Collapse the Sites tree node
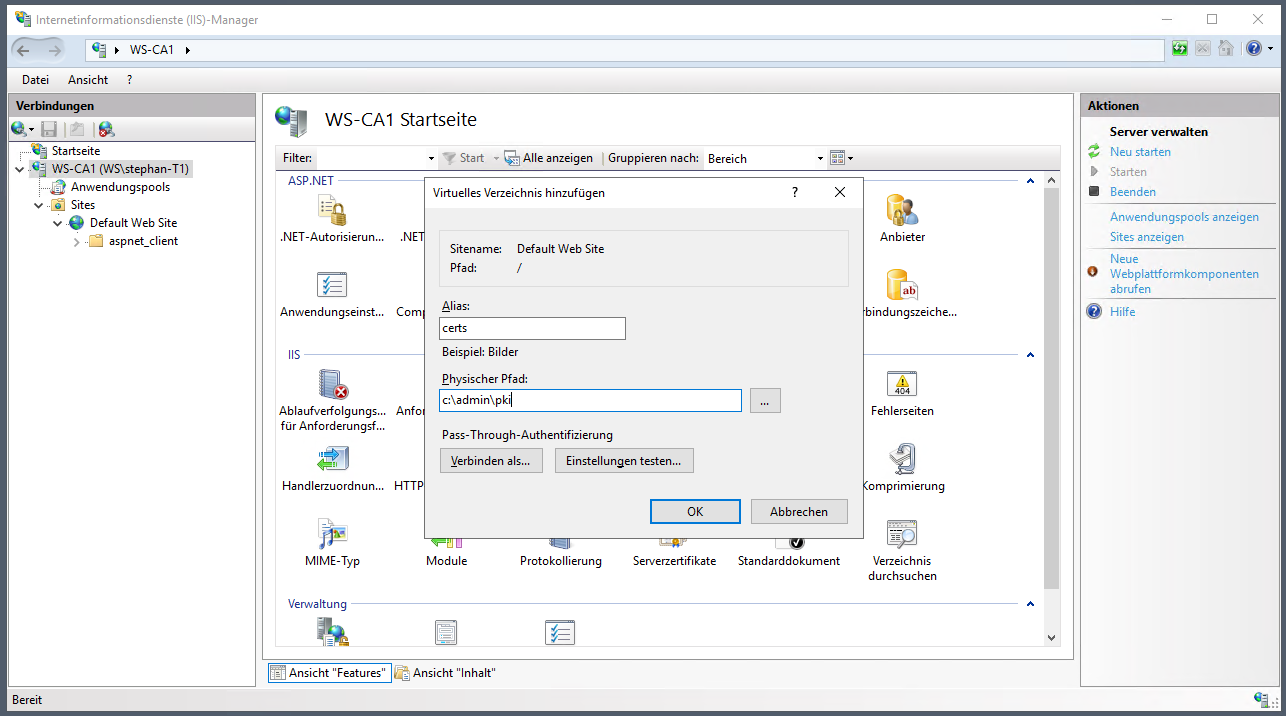This screenshot has width=1286, height=716. pos(39,205)
